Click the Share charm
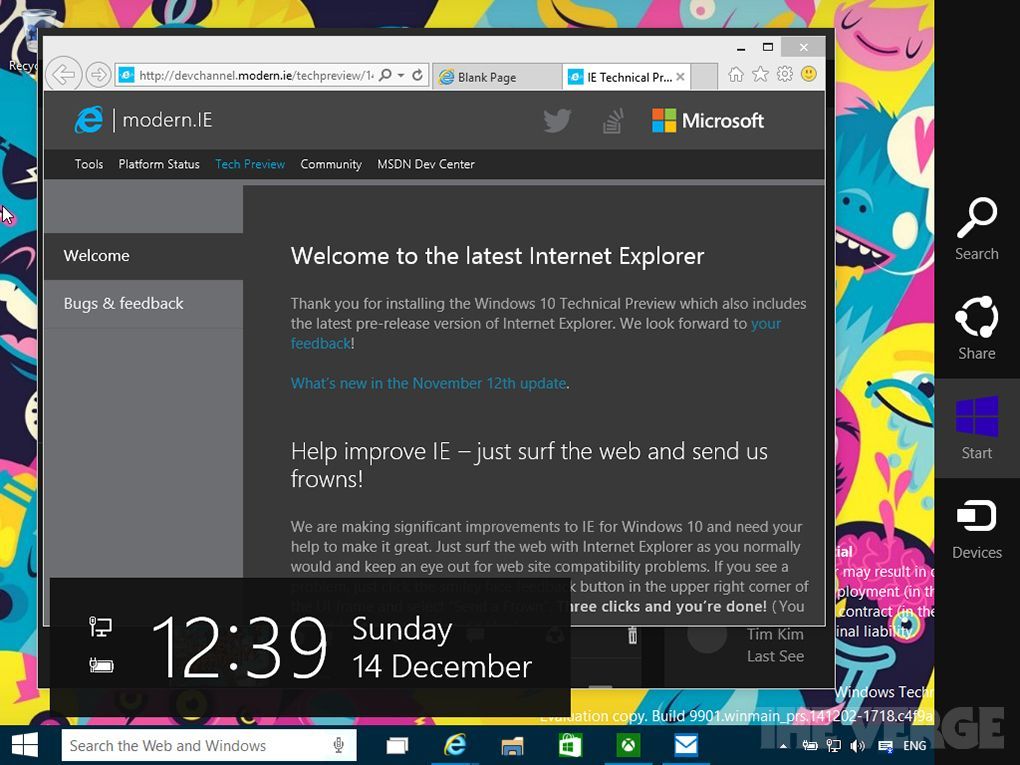Screen dimensions: 1020x765 (976, 328)
